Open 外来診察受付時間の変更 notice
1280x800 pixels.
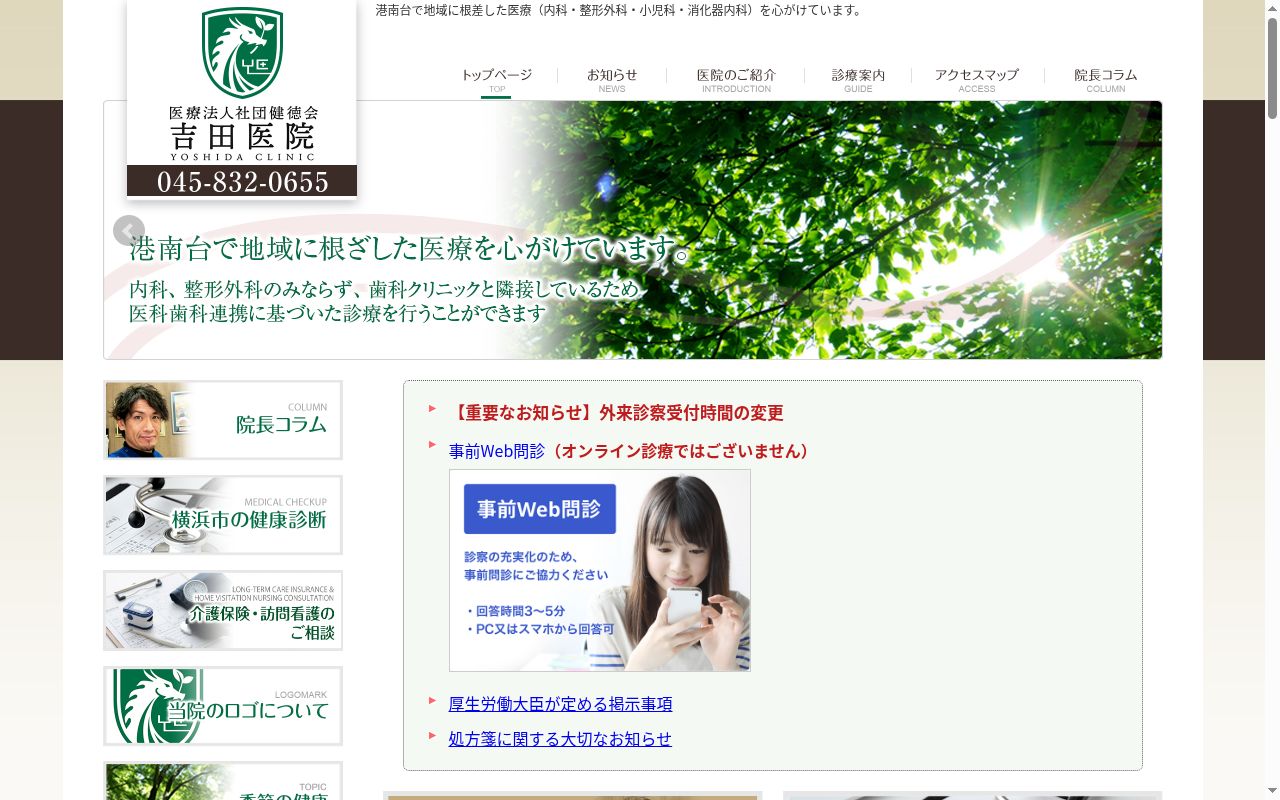pyautogui.click(x=616, y=413)
